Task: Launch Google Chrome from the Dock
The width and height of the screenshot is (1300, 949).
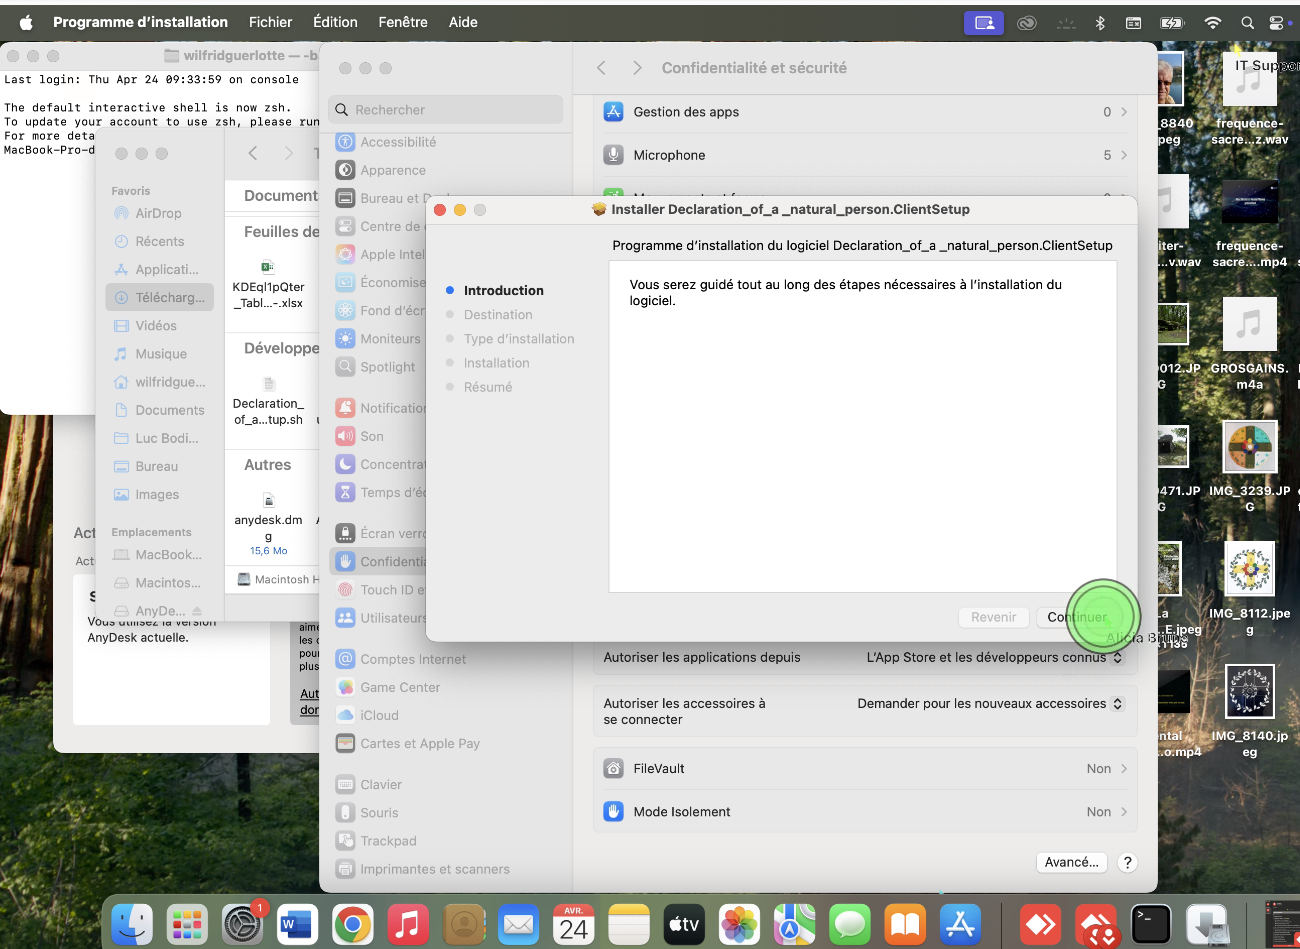Action: pos(352,924)
